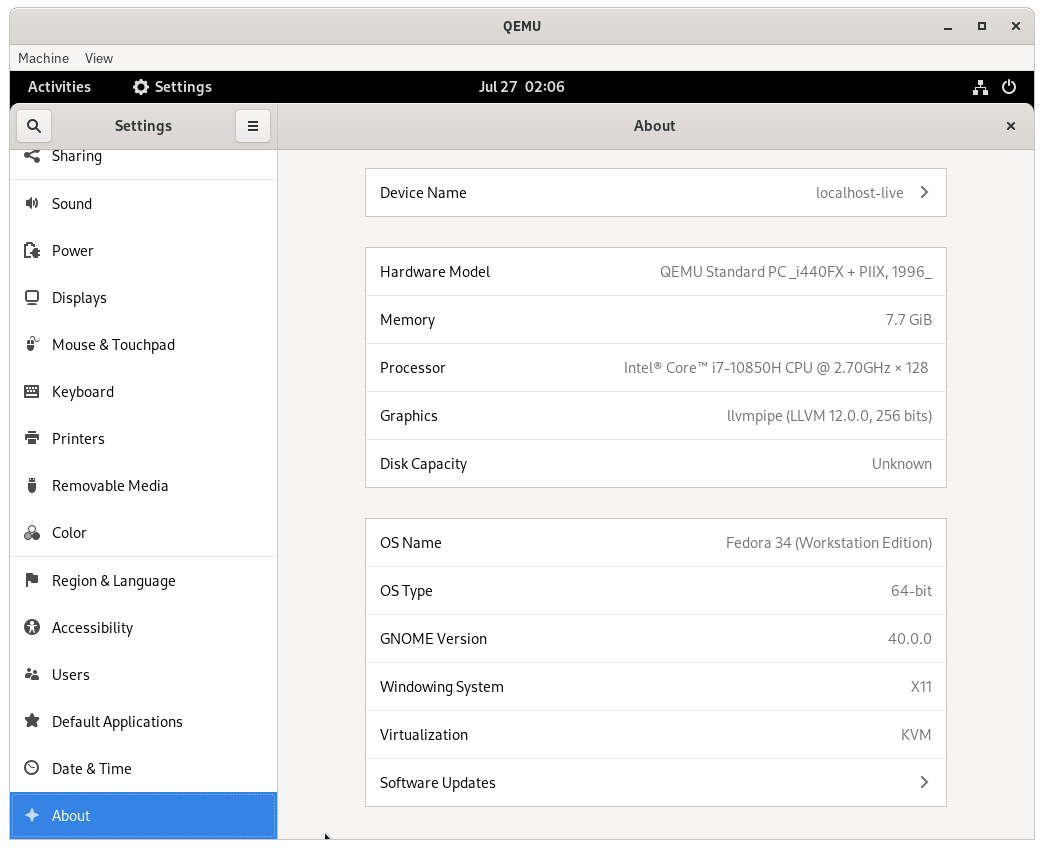Go to Printers settings
Screen dimensions: 1044x849
coord(144,439)
